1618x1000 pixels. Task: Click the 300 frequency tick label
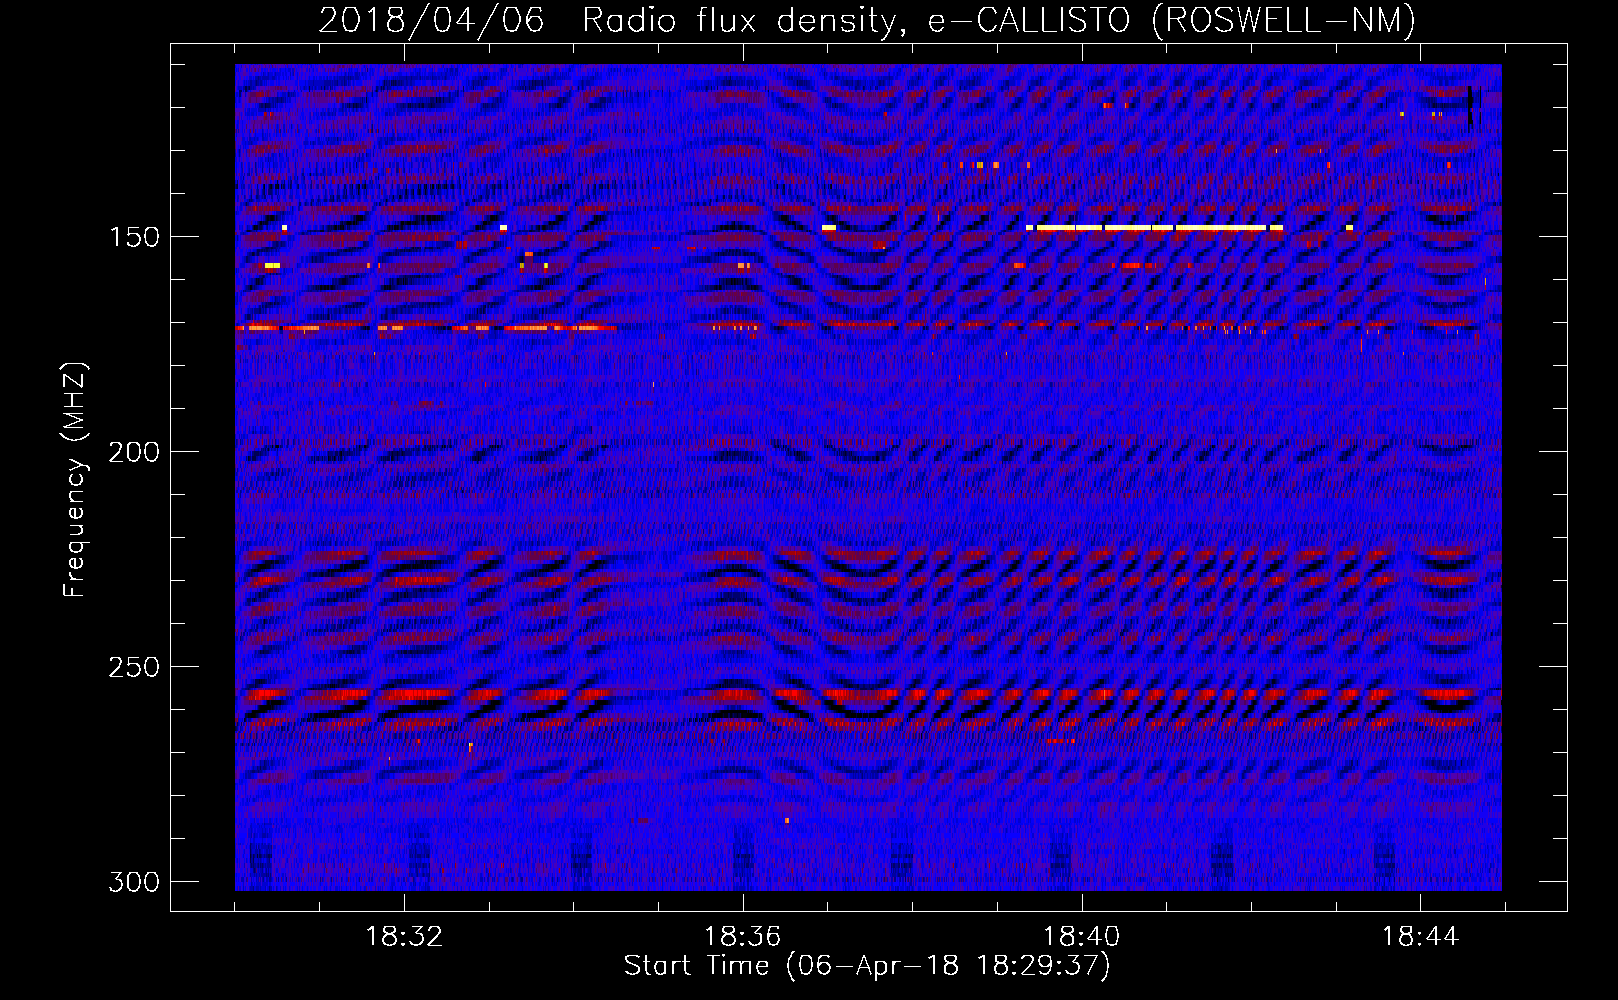tap(134, 882)
